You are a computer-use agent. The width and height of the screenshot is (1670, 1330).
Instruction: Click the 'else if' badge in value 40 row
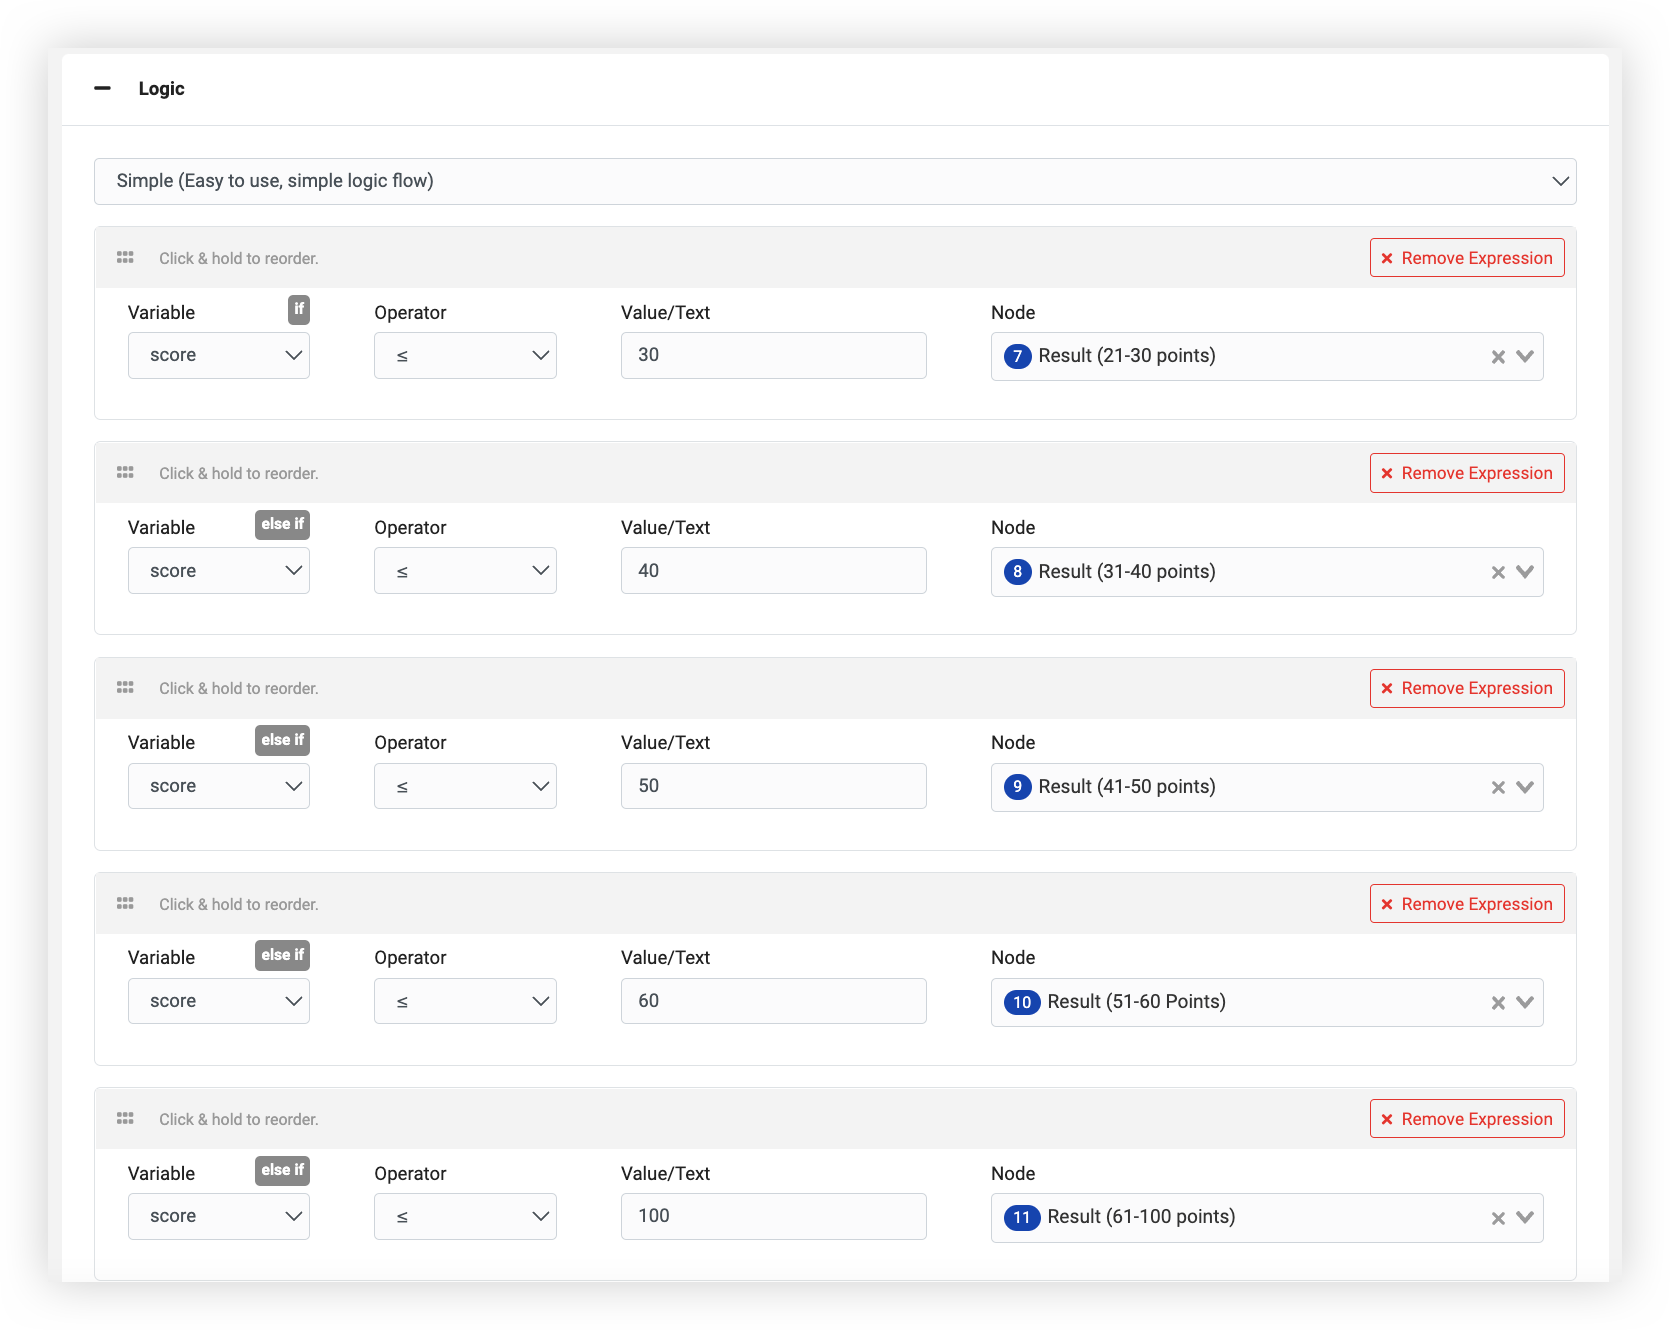(282, 524)
